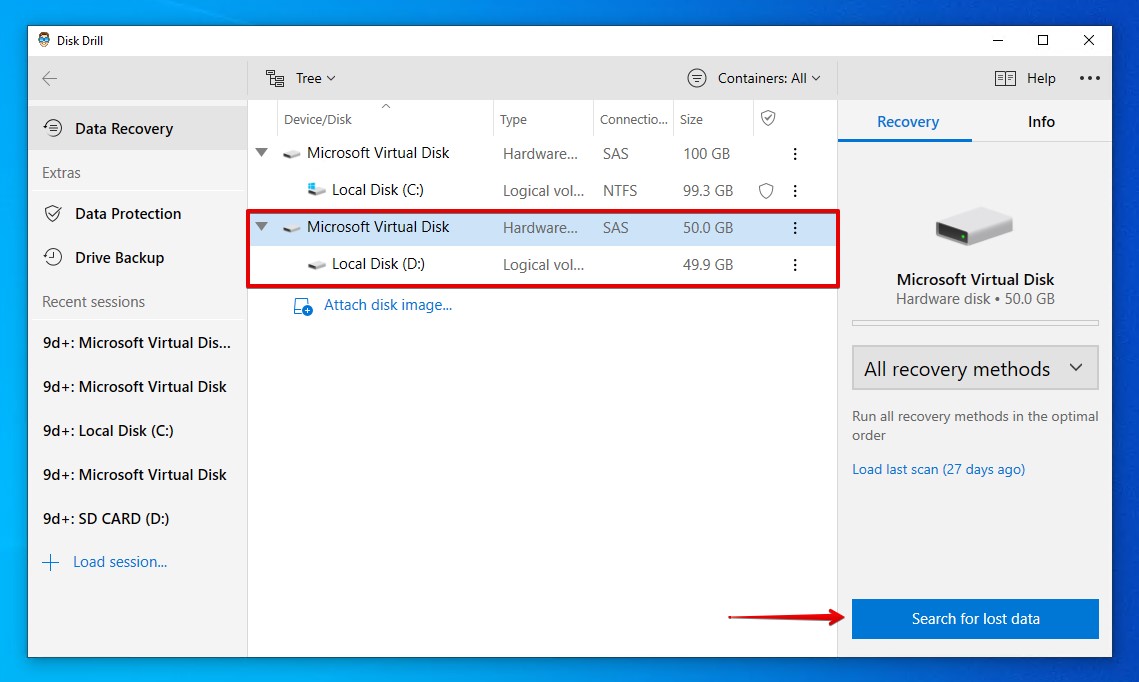1139x682 pixels.
Task: Open recent session 9d+: SD CARD (D:)
Action: [106, 519]
